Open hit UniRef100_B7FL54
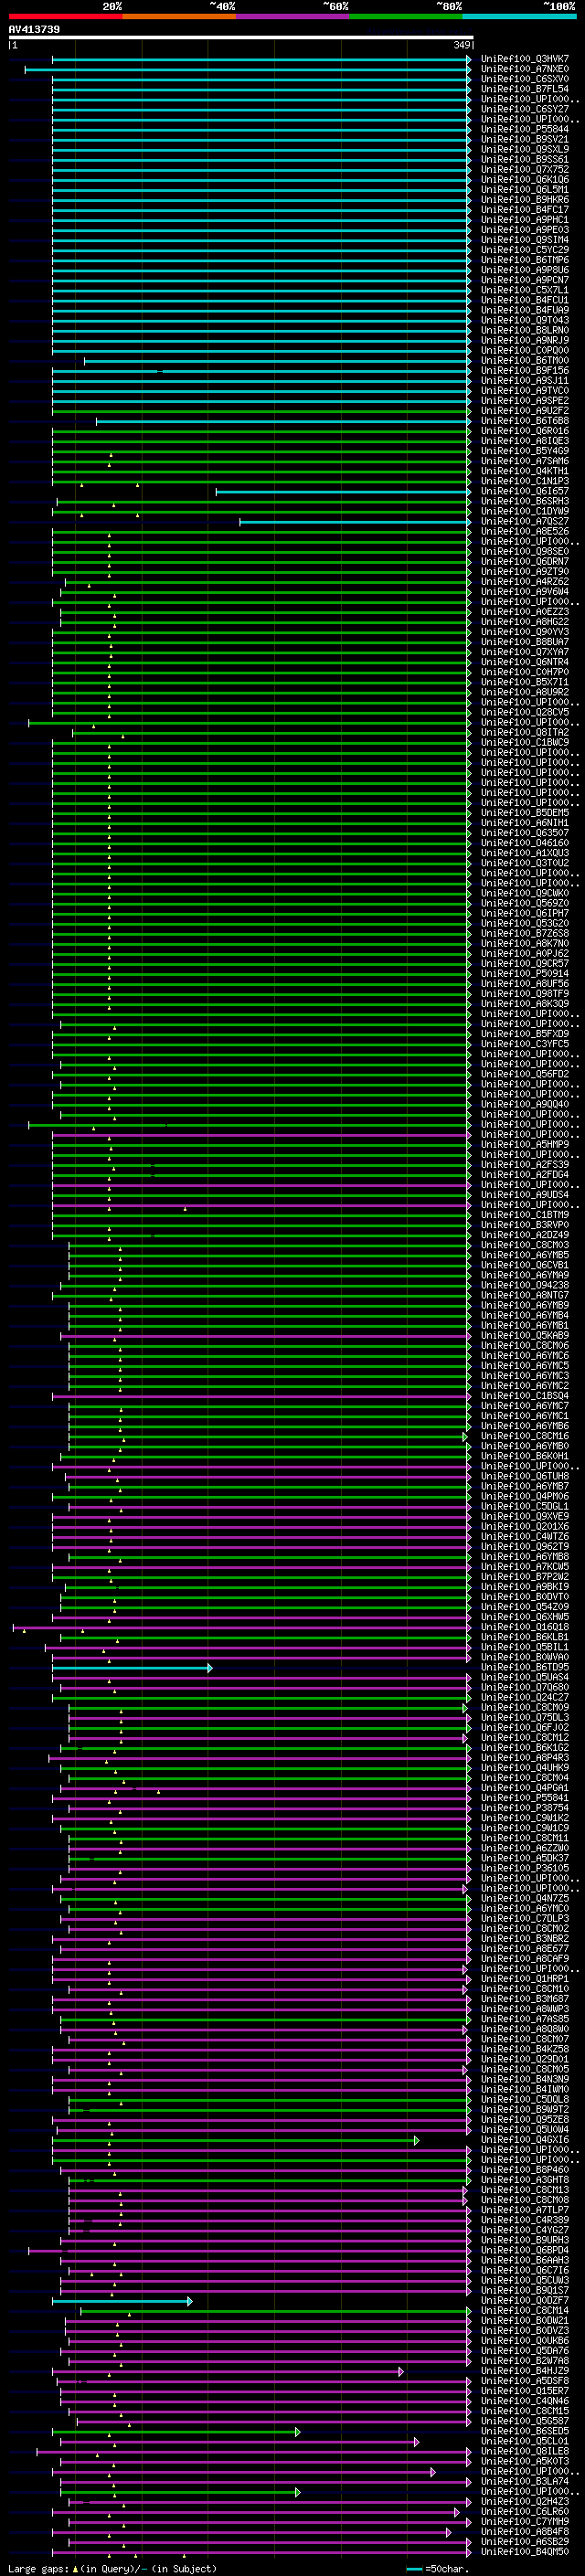The width and height of the screenshot is (585, 2576). click(524, 89)
